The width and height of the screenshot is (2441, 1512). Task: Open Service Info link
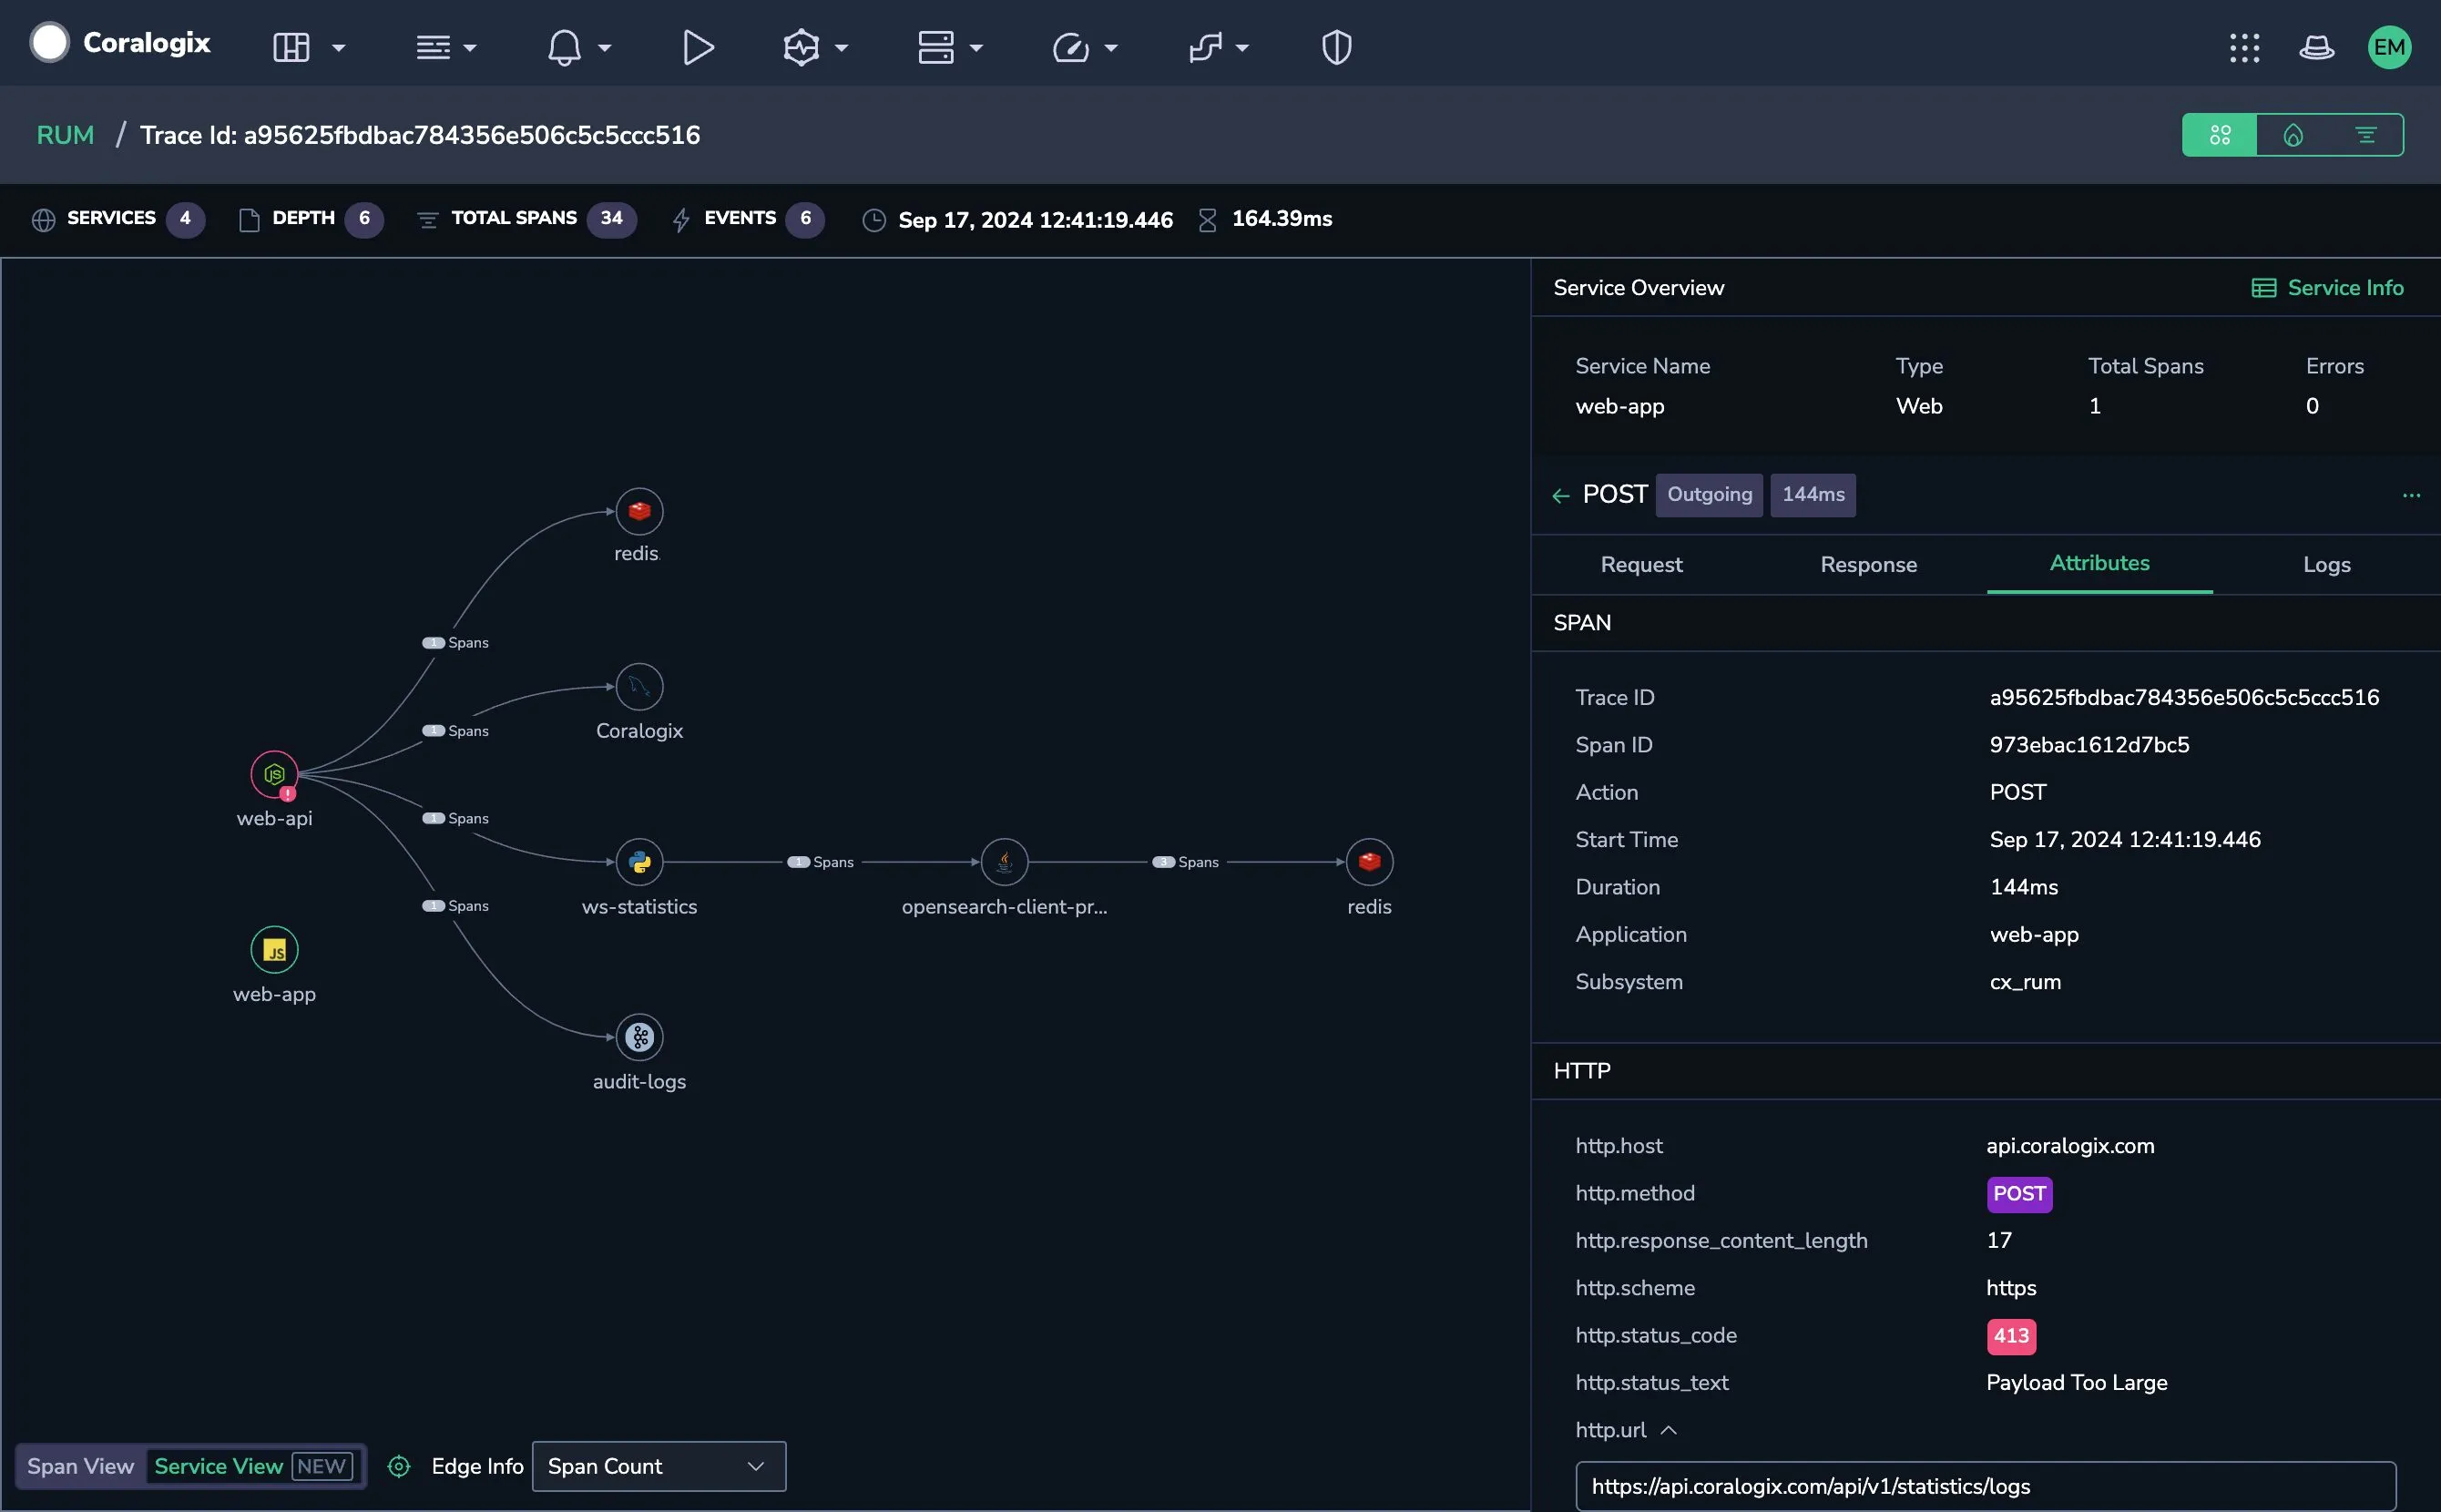(2327, 288)
